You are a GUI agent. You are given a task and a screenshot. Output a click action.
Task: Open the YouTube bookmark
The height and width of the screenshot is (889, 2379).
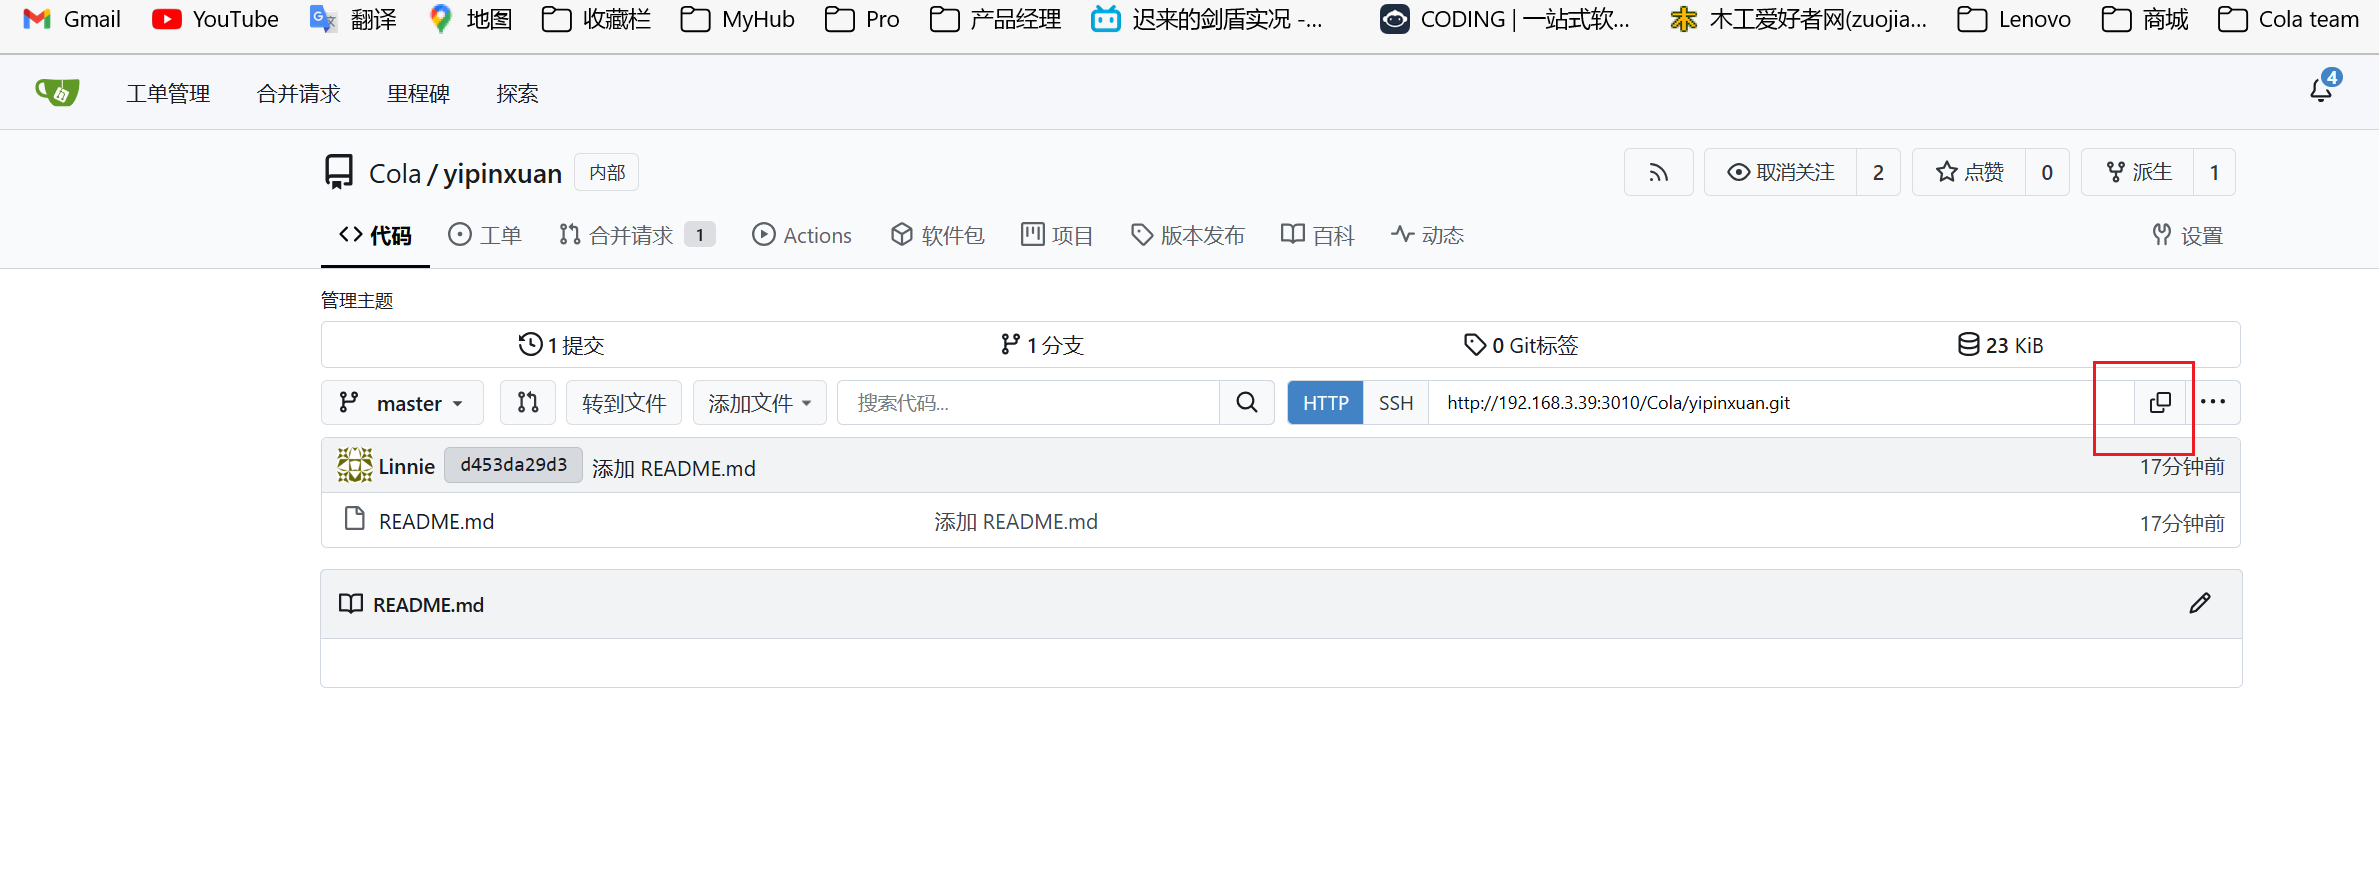click(215, 19)
